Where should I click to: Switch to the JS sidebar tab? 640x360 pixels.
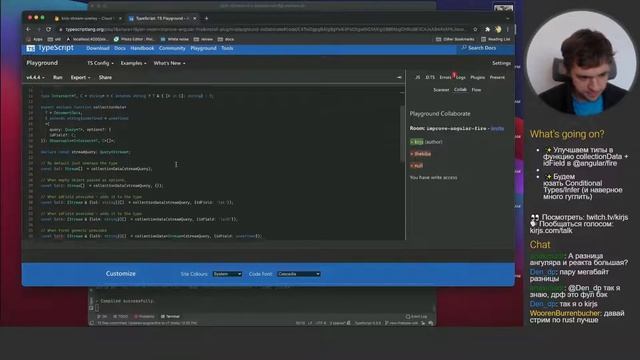click(418, 77)
